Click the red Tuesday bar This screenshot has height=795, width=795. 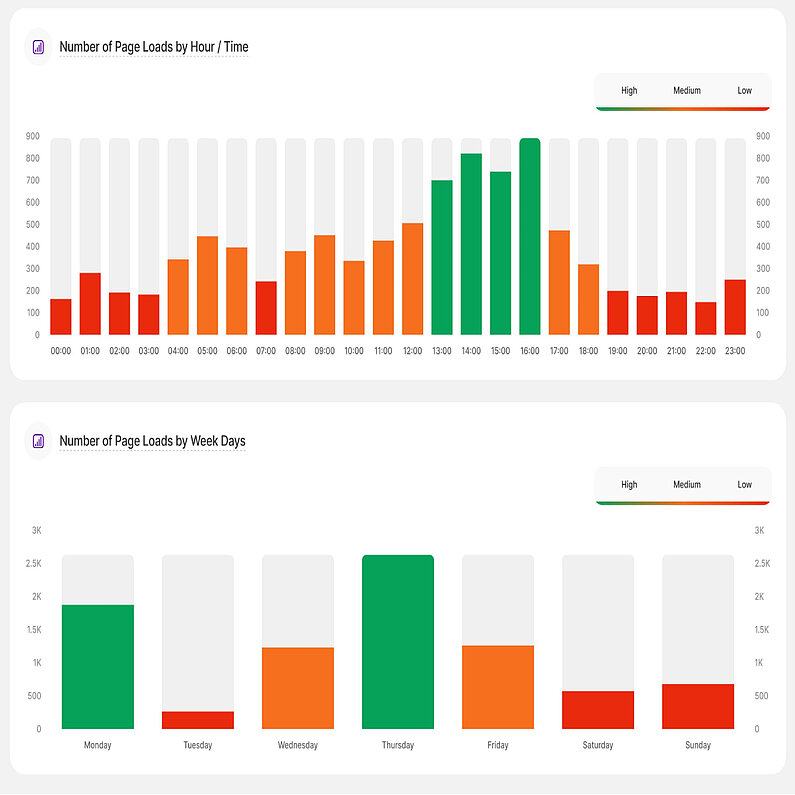pyautogui.click(x=198, y=720)
